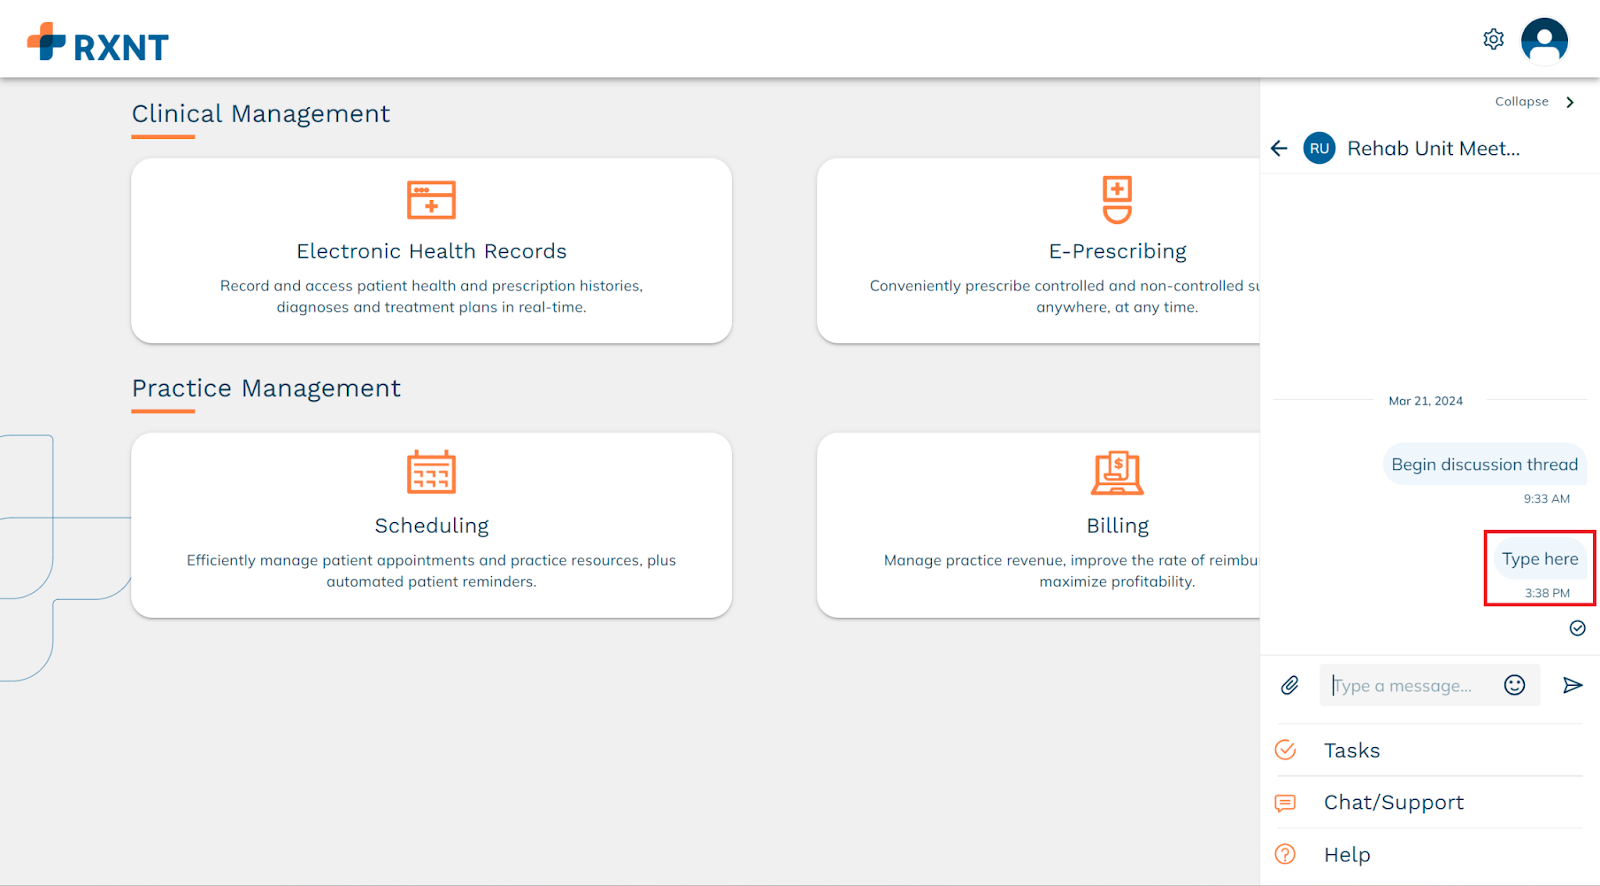Send the message with the arrow icon

pyautogui.click(x=1572, y=685)
